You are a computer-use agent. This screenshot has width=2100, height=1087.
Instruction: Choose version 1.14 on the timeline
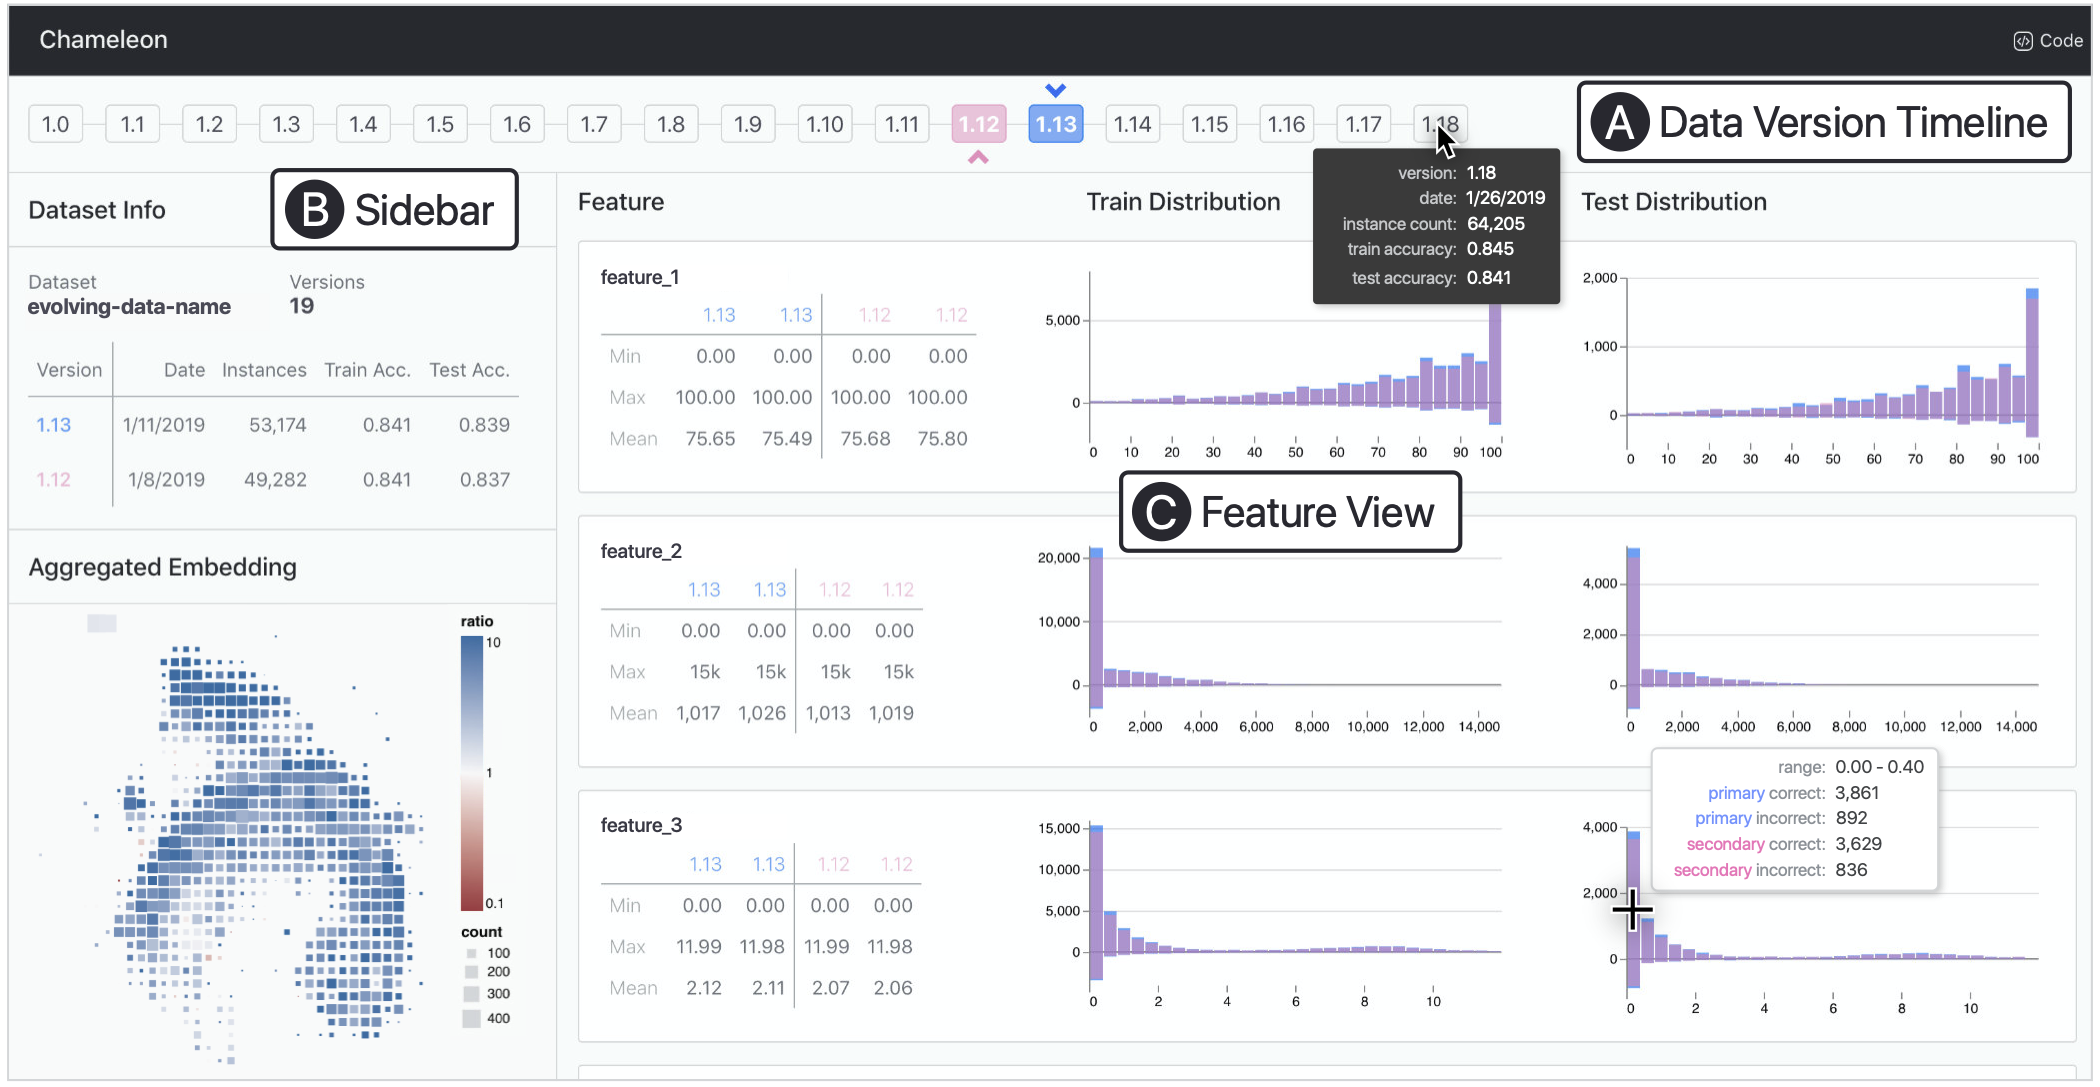[x=1132, y=124]
